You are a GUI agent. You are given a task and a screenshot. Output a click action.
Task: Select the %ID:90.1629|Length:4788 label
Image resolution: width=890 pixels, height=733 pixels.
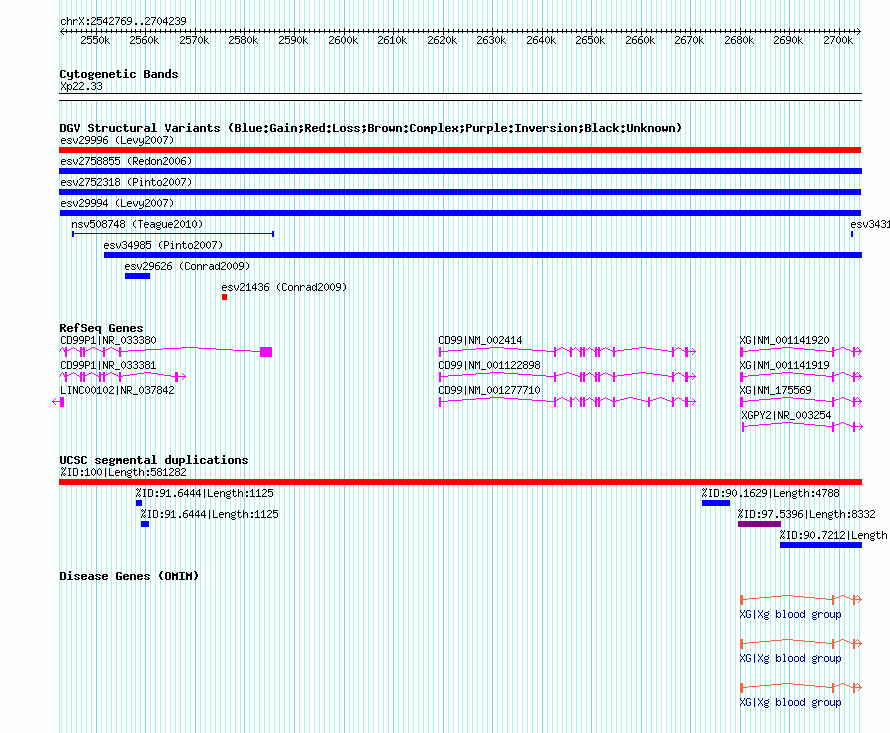pos(770,493)
